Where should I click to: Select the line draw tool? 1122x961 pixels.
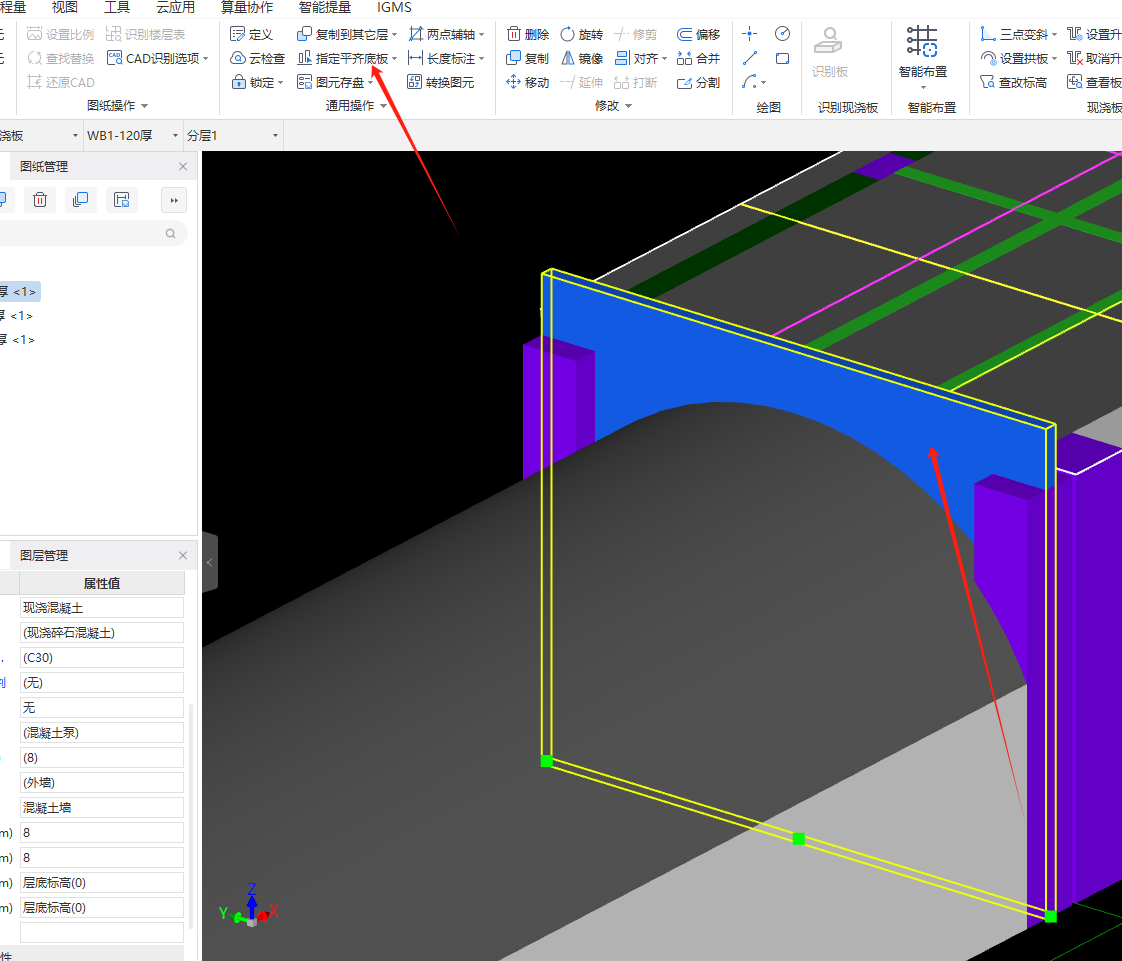click(x=750, y=59)
